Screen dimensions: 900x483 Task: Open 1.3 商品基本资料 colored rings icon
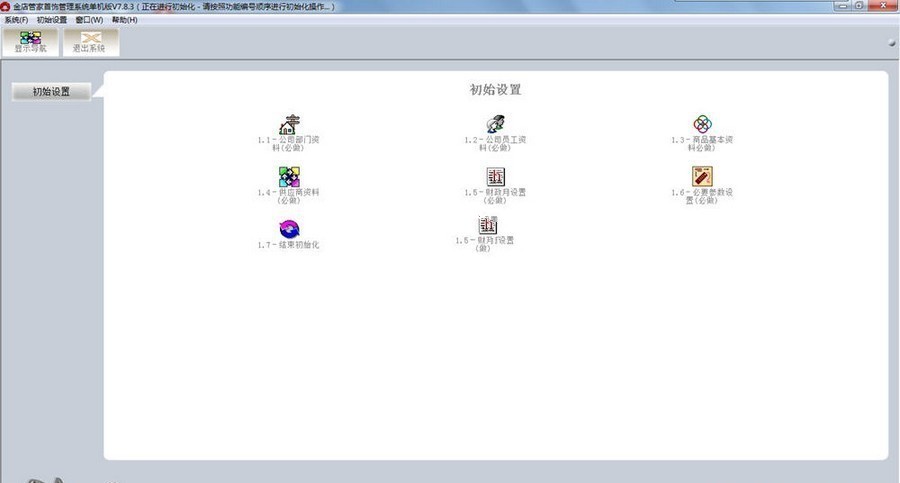(702, 124)
